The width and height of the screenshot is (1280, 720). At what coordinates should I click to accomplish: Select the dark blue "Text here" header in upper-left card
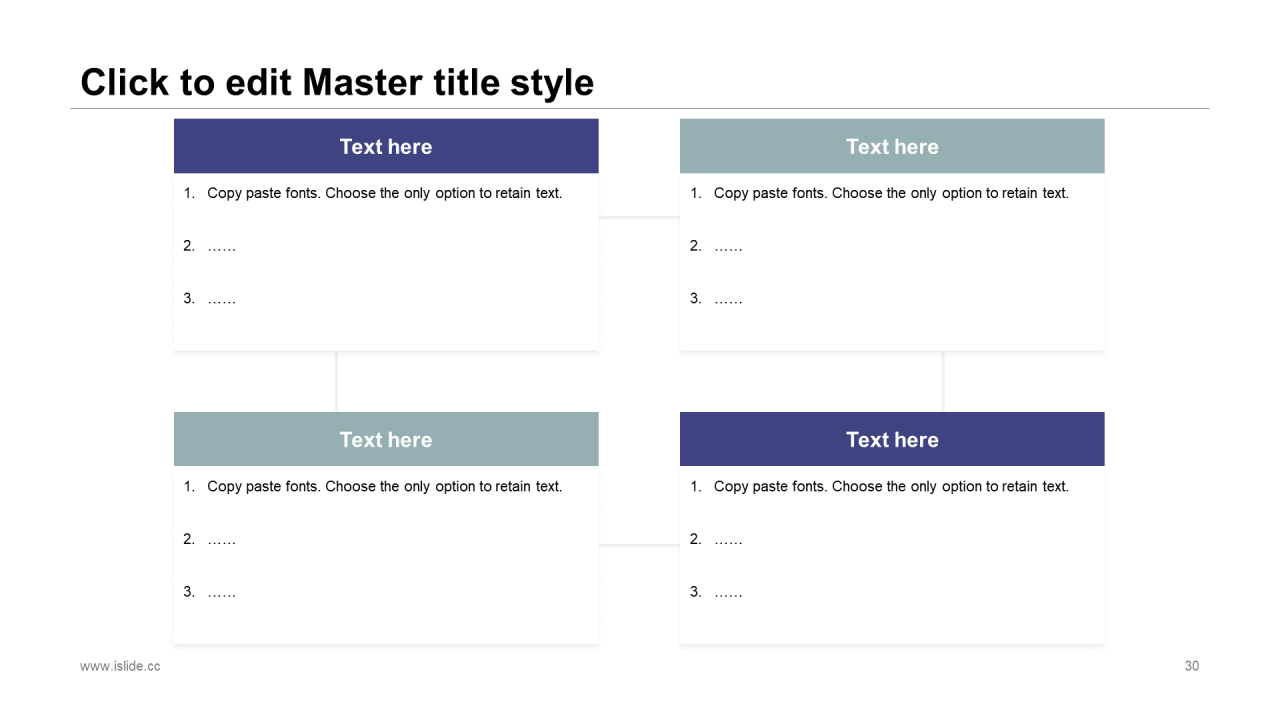coord(386,147)
